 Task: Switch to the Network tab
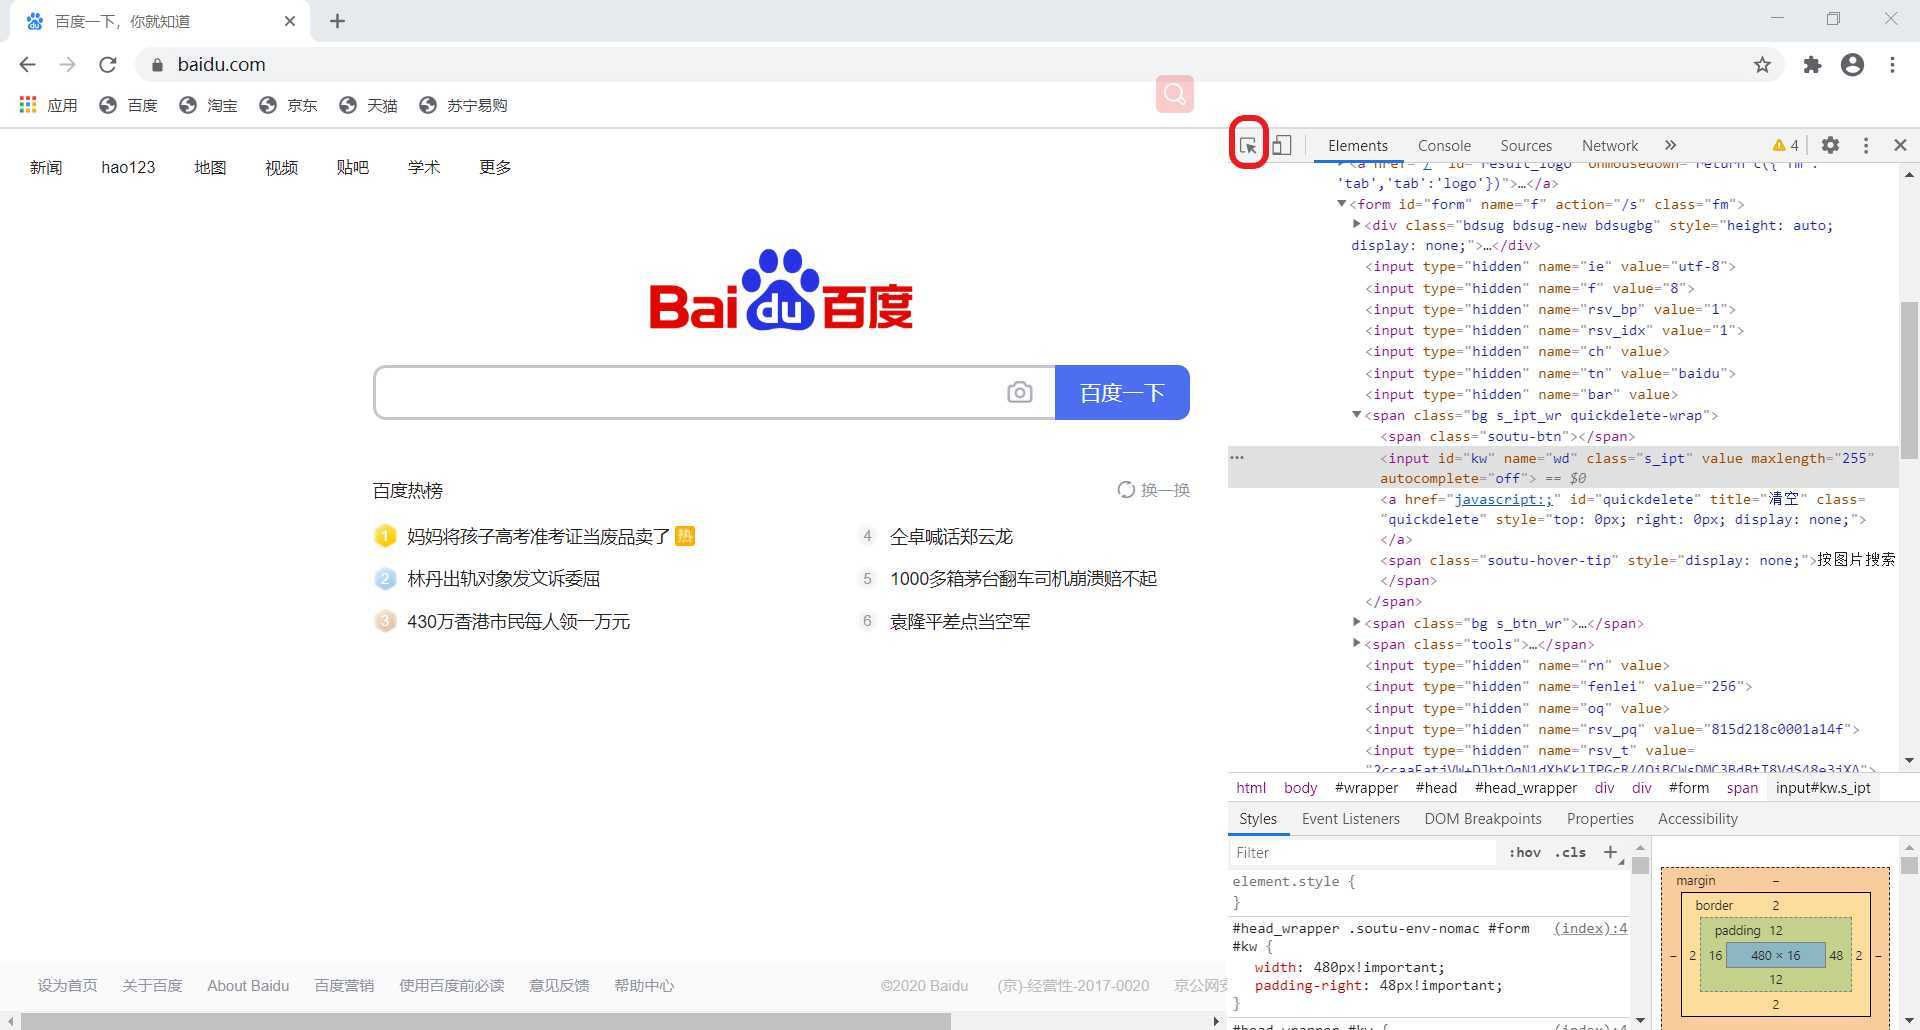(1610, 145)
